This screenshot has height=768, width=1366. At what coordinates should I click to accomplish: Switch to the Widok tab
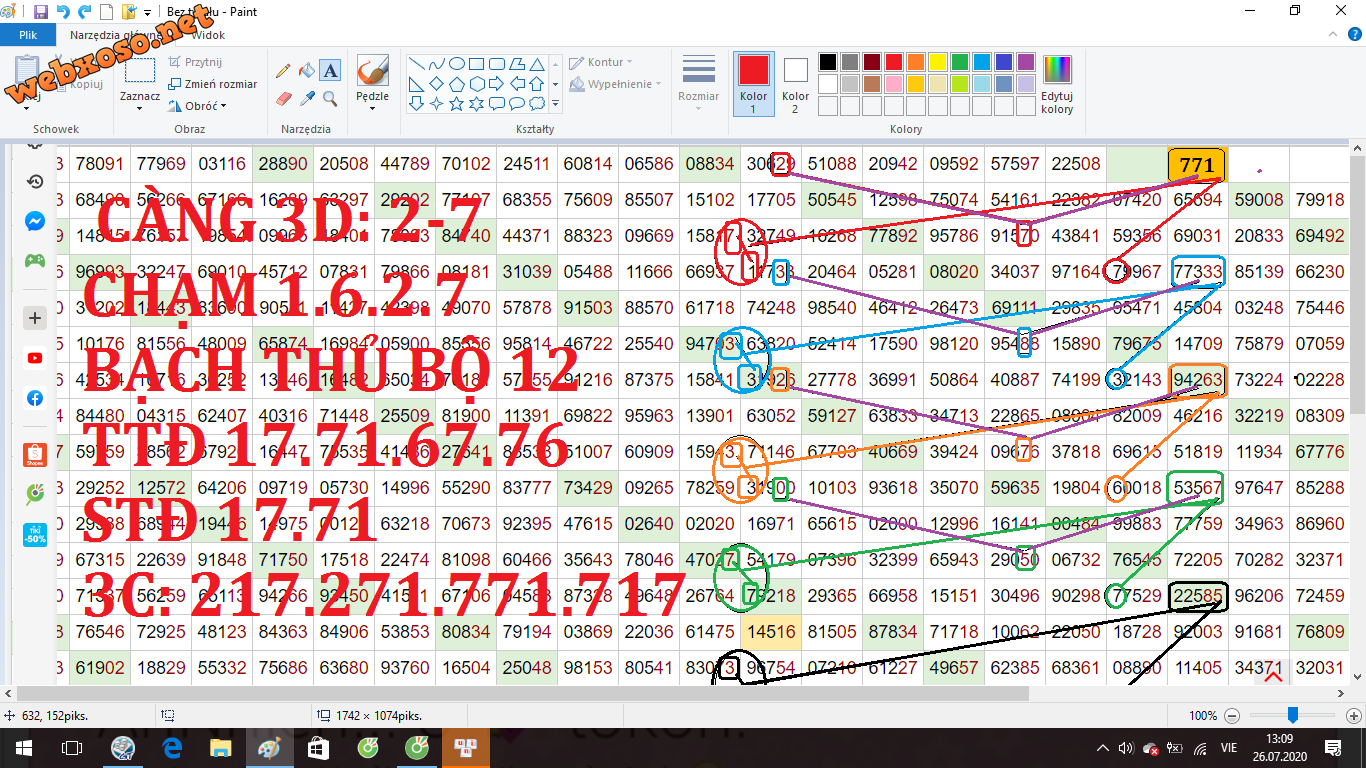(208, 34)
